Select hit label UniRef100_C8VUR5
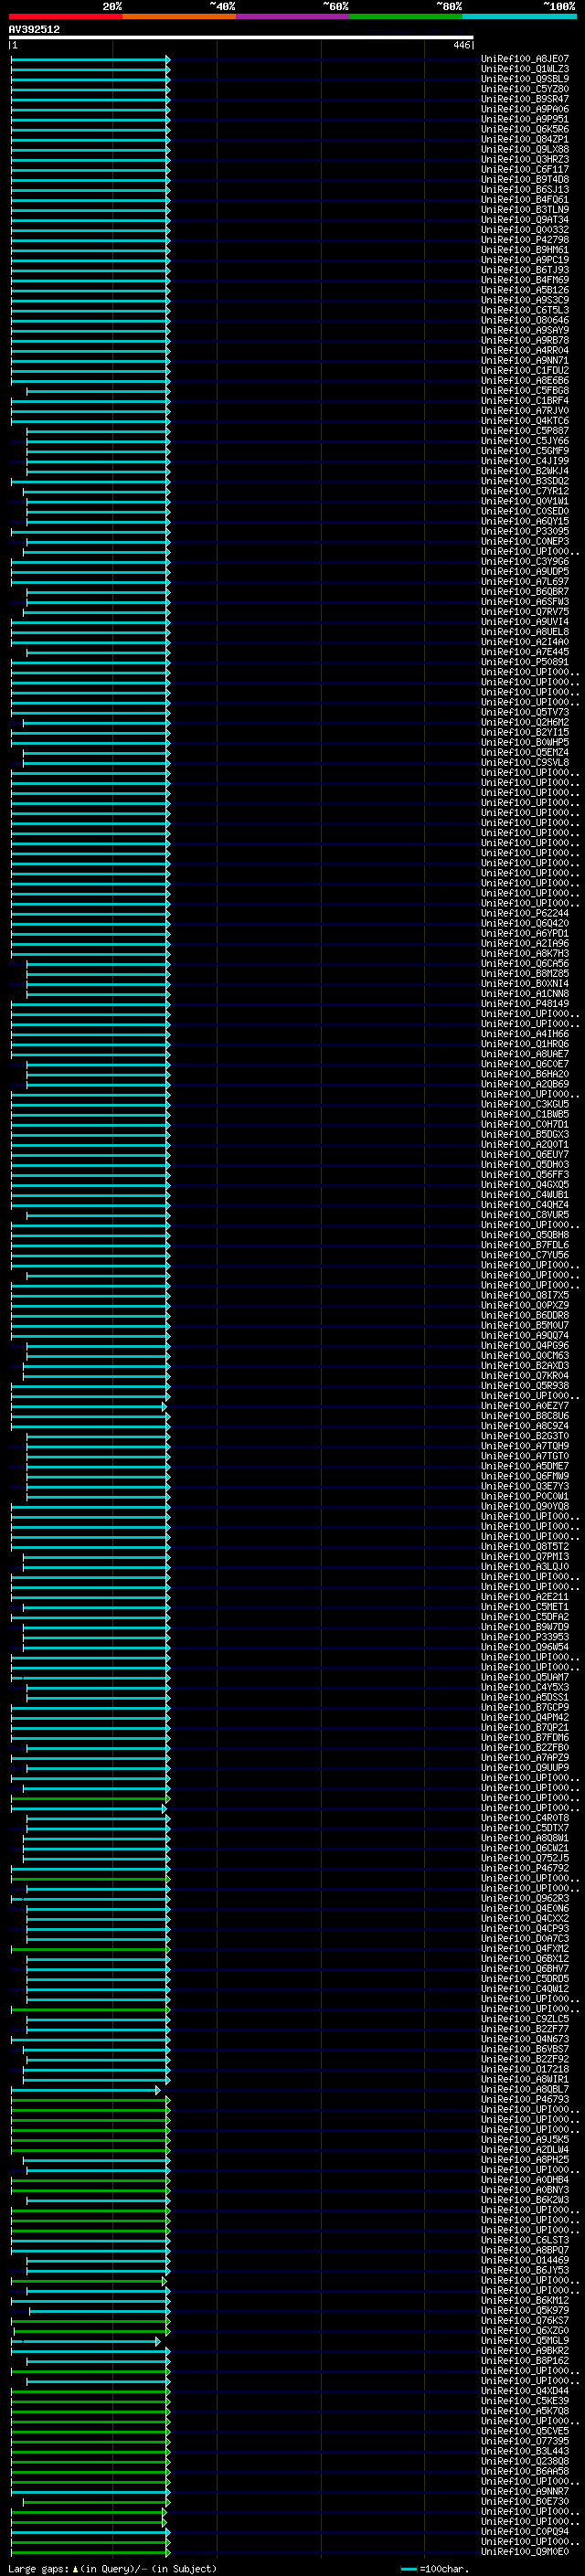The image size is (585, 2576). [525, 1215]
